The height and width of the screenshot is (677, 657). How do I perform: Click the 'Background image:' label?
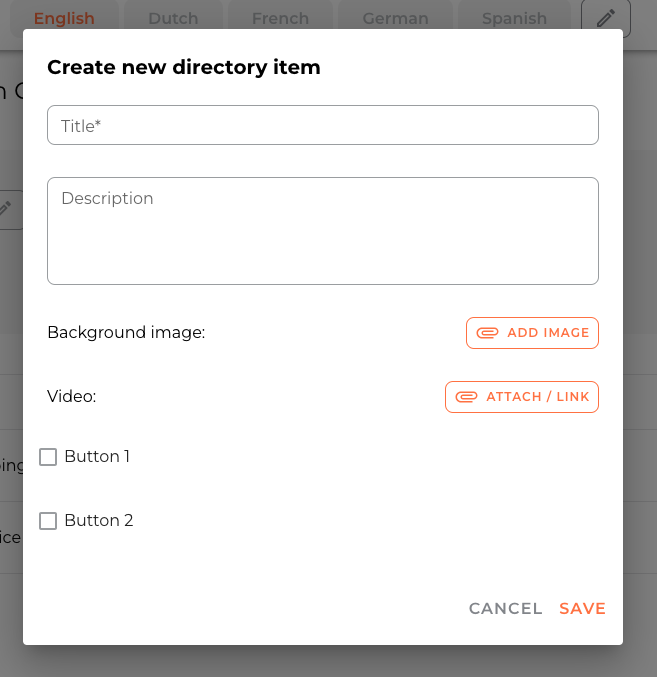pyautogui.click(x=126, y=332)
